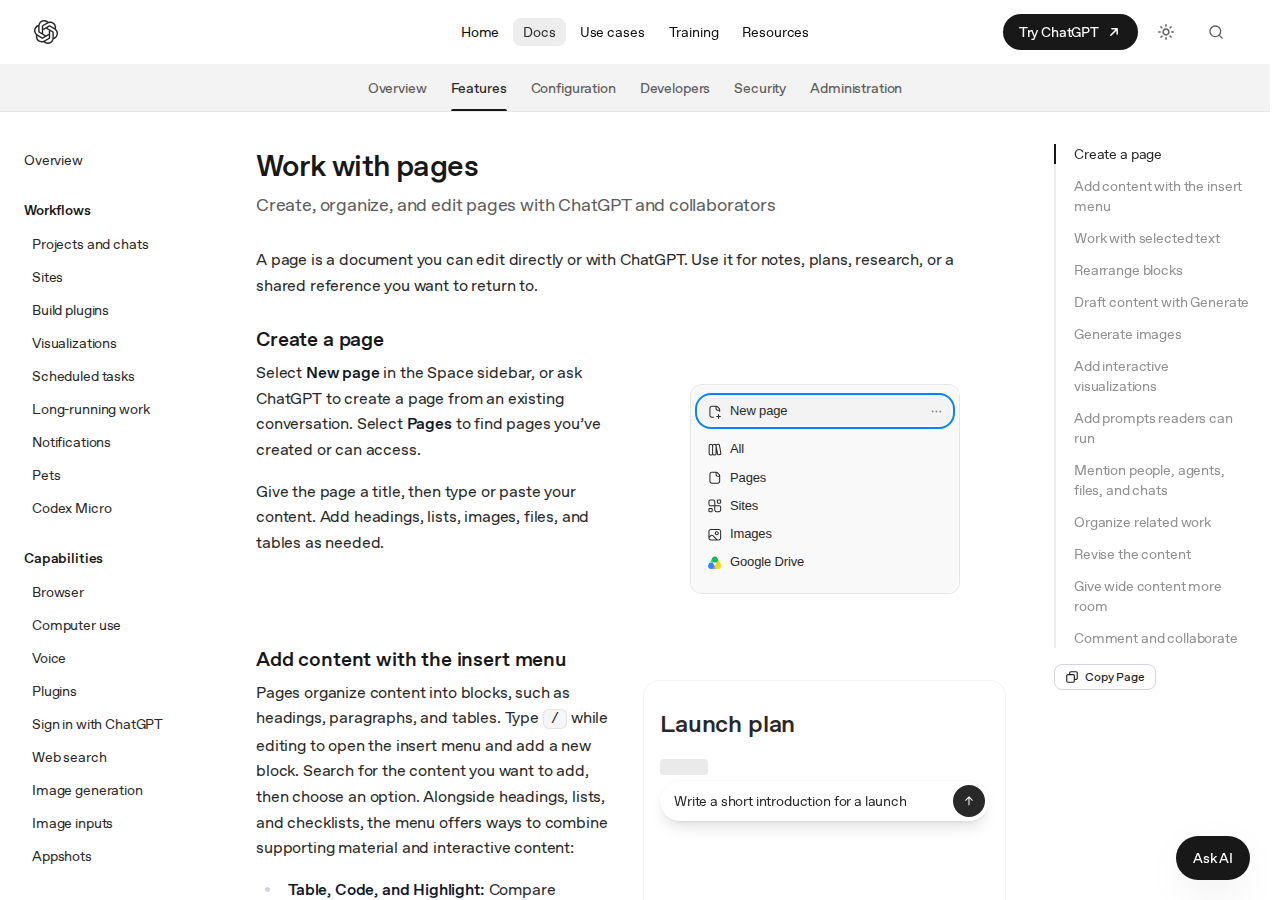Open Codex Micro in sidebar
The height and width of the screenshot is (900, 1280).
tap(72, 508)
